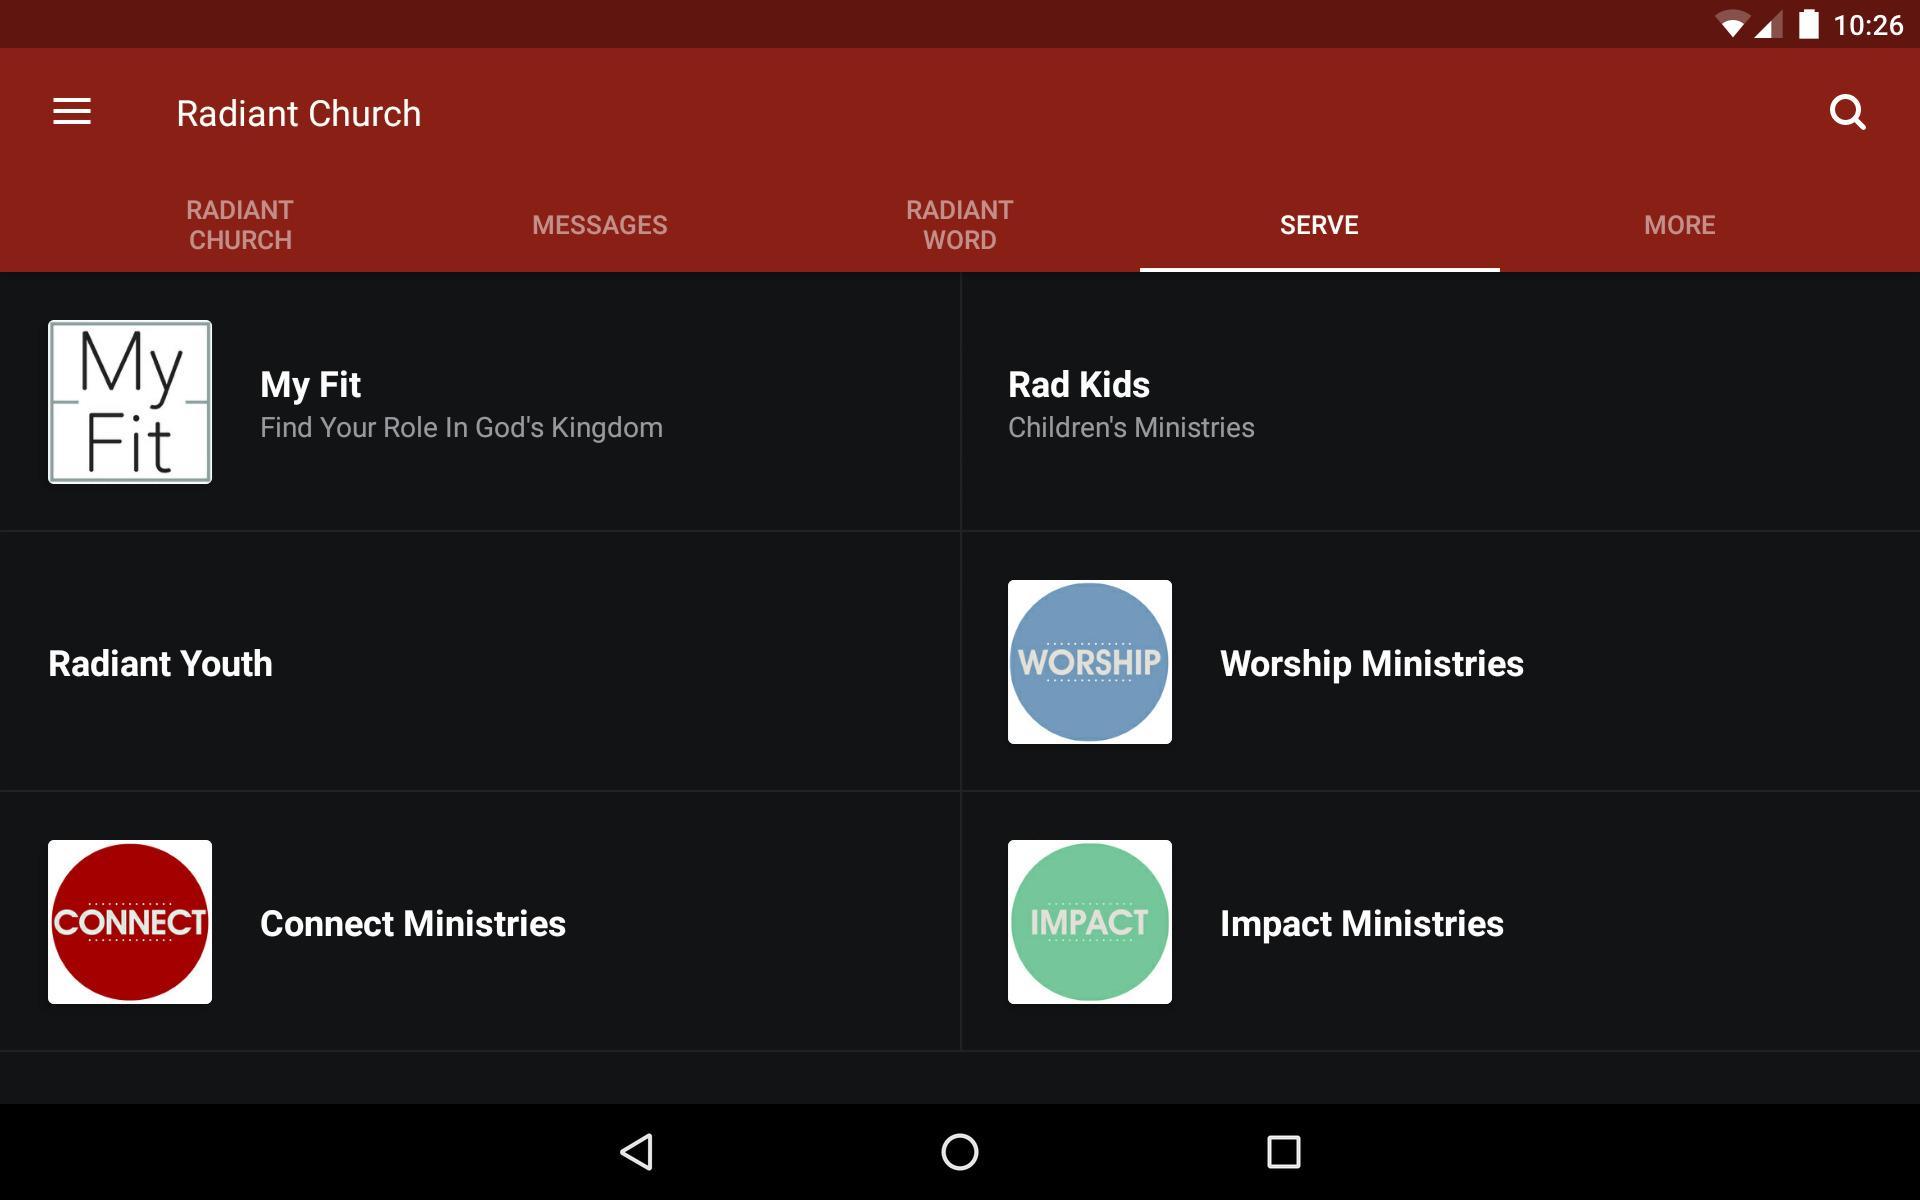Open the My Fit ministry section
The image size is (1920, 1200).
tap(480, 401)
